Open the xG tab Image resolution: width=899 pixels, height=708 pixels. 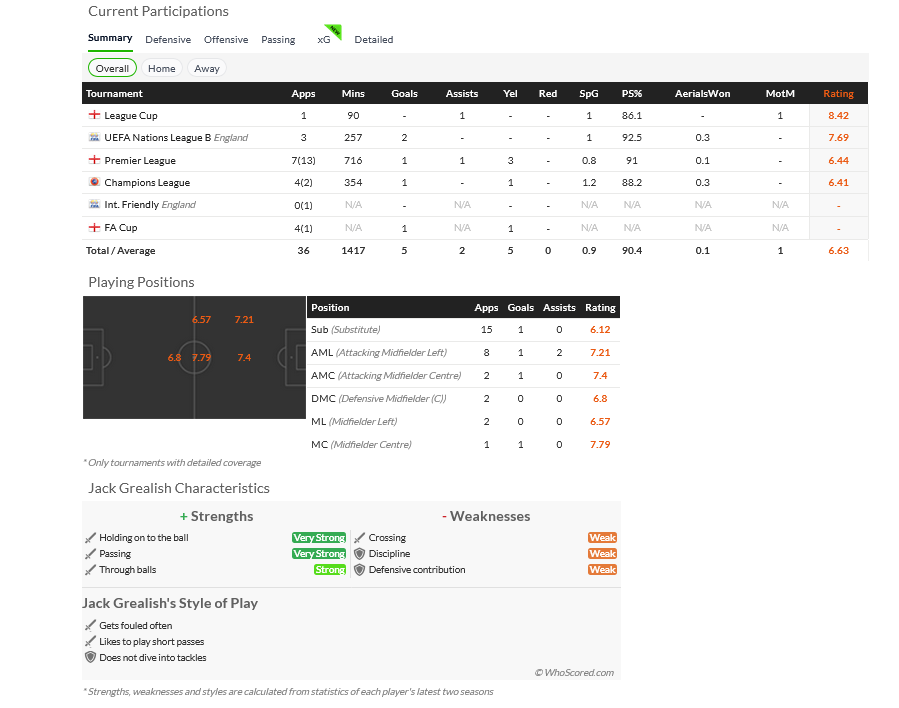tap(324, 40)
